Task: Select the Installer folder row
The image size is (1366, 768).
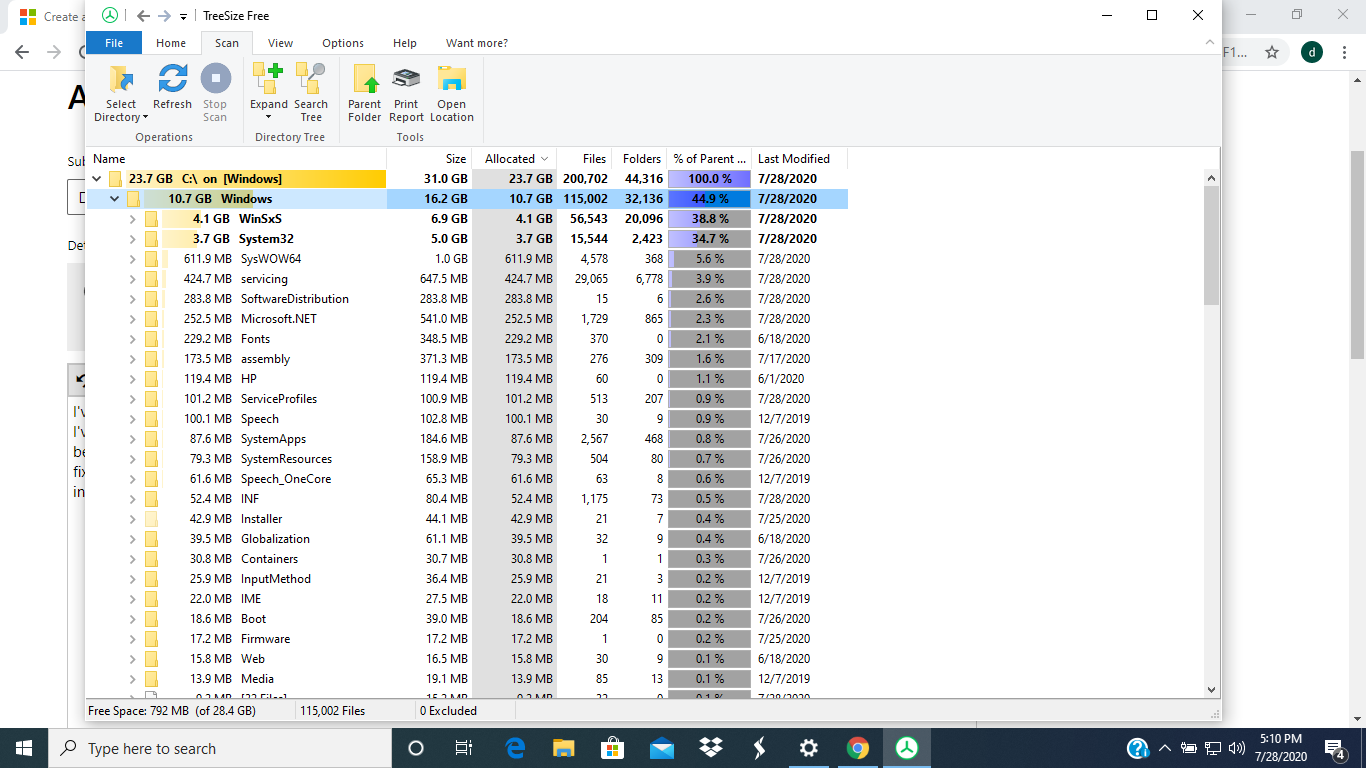Action: (x=467, y=519)
